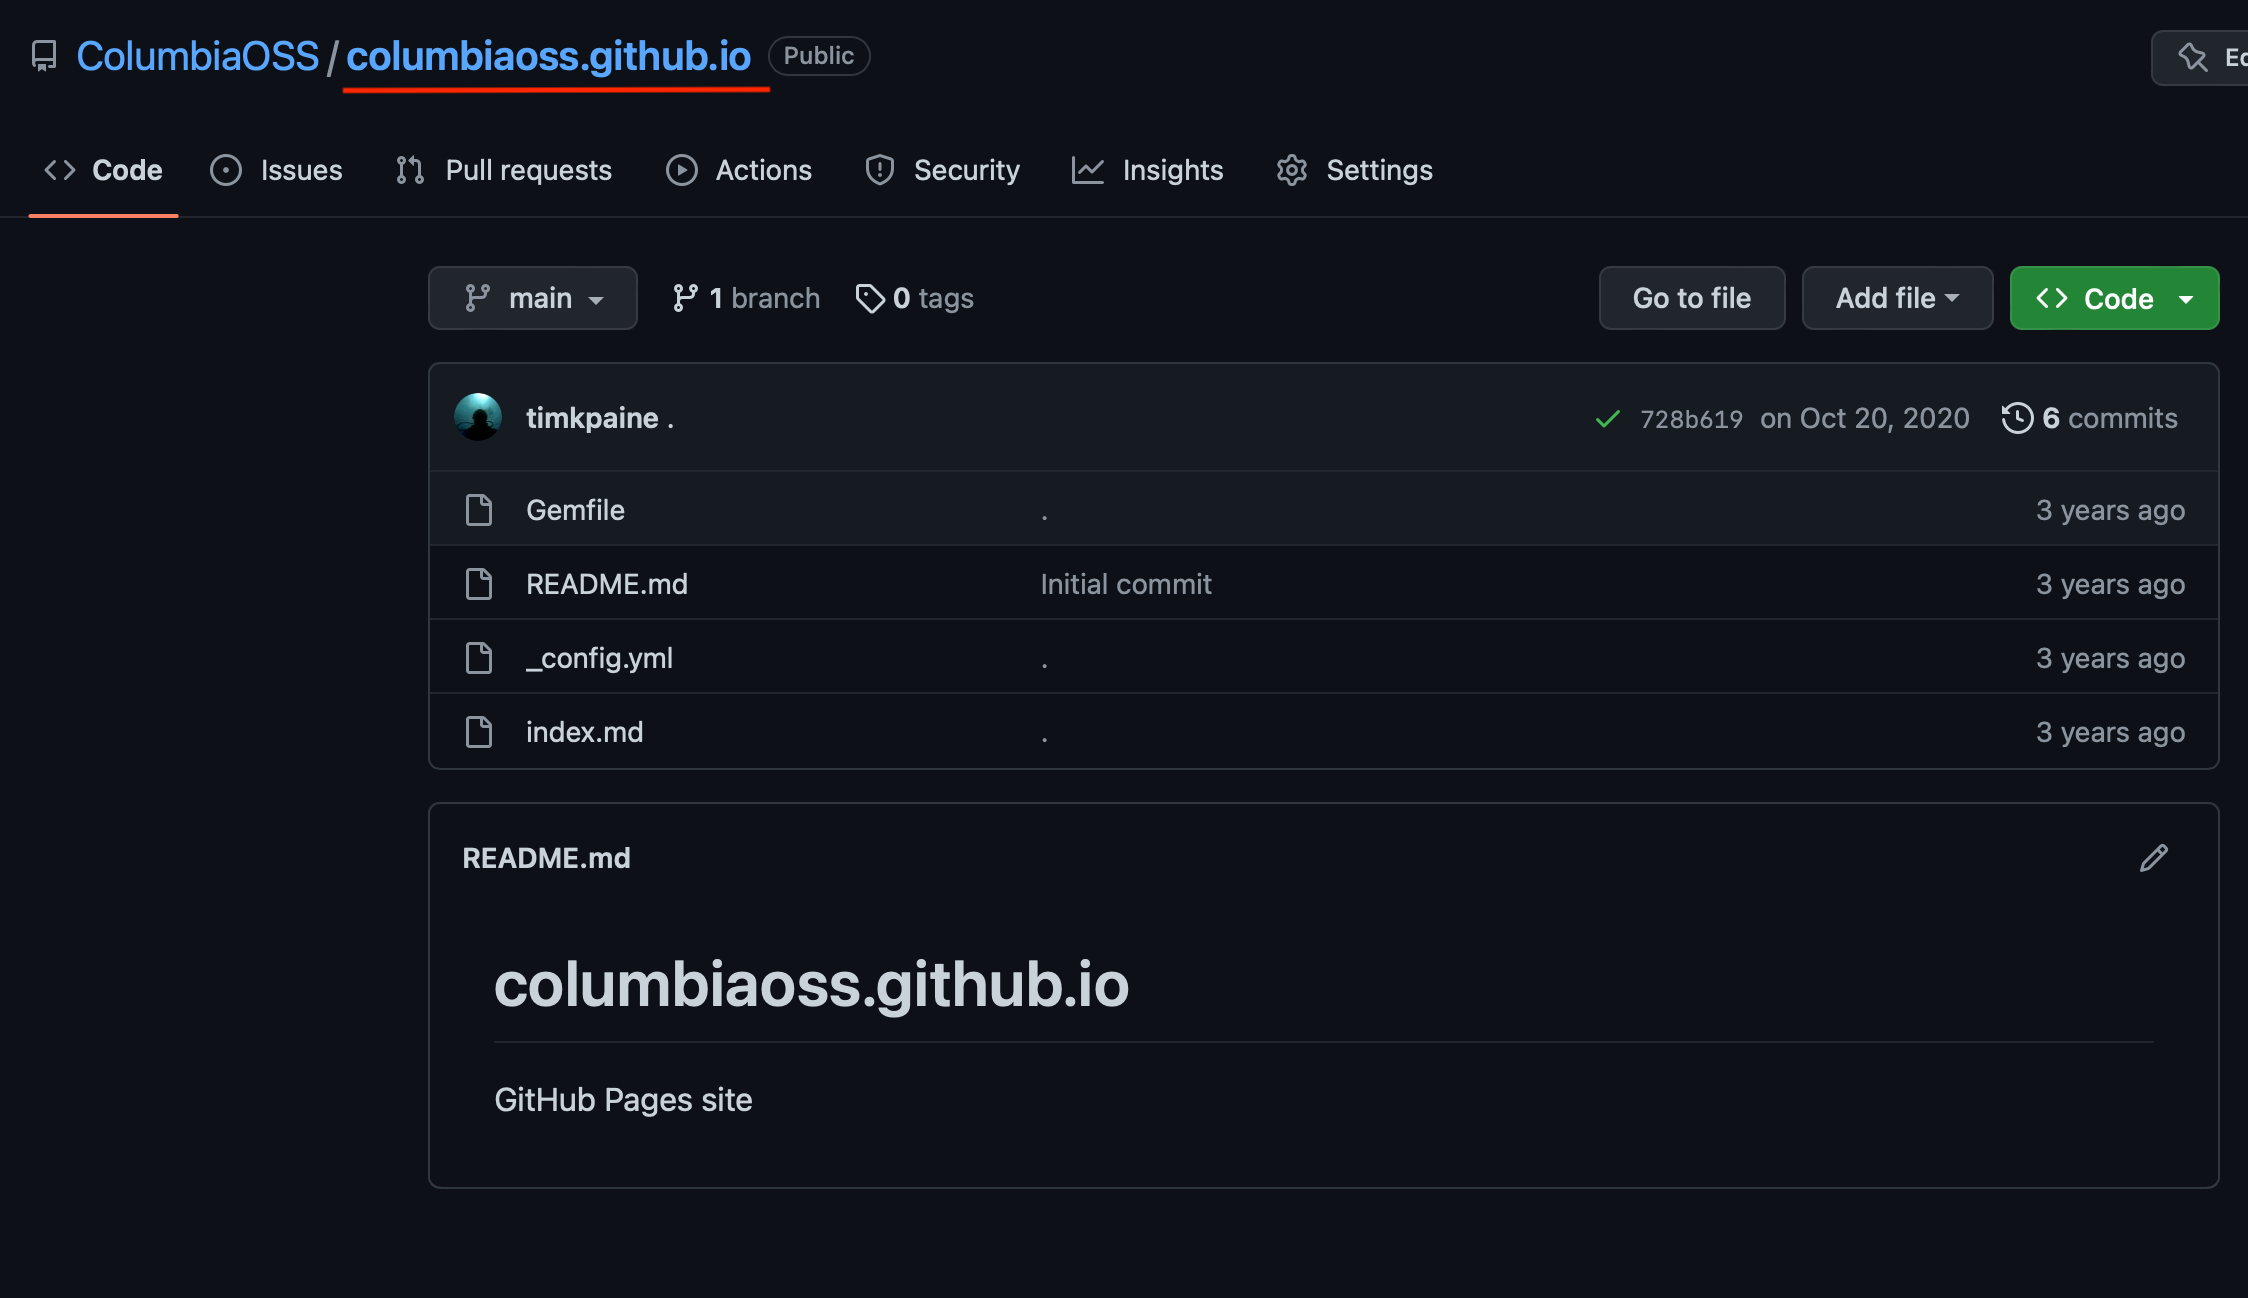Image resolution: width=2248 pixels, height=1298 pixels.
Task: Open the Gemfile file
Action: [575, 510]
